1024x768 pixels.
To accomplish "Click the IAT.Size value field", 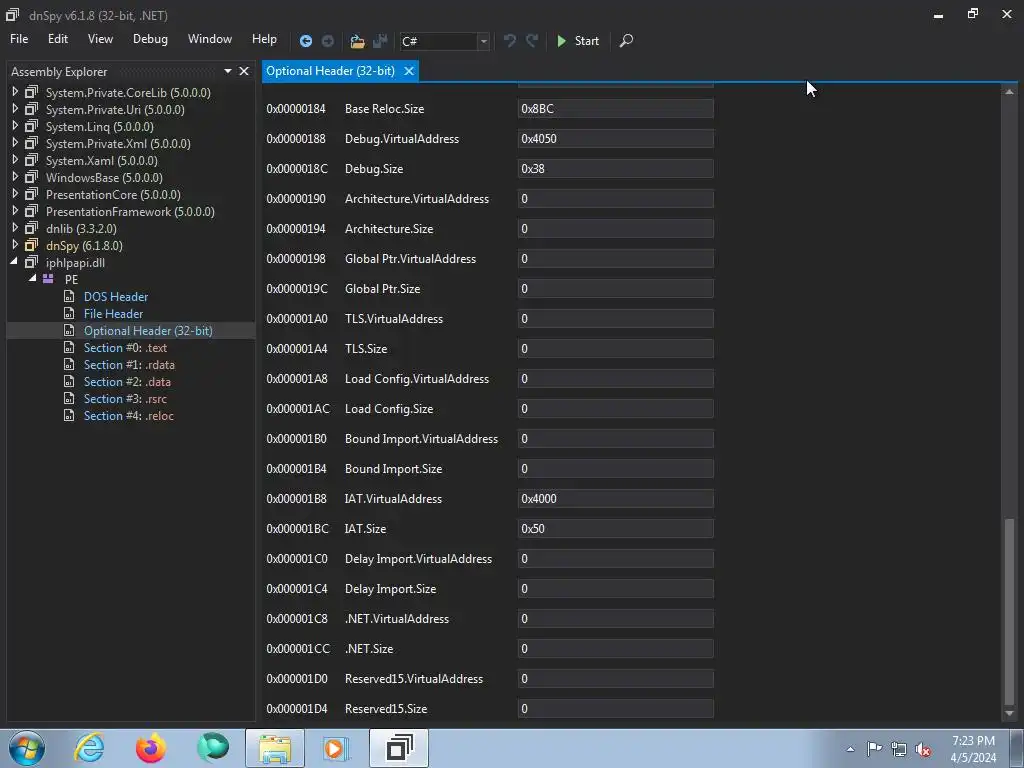I will click(615, 528).
